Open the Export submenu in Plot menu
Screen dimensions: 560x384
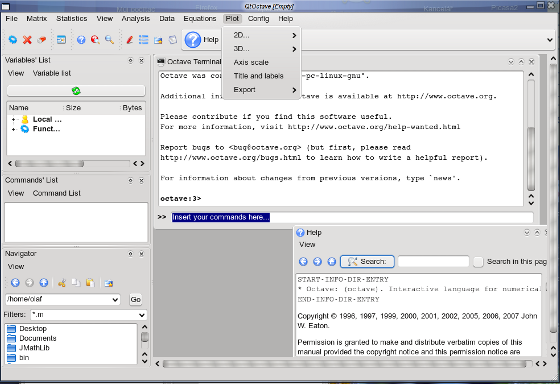click(x=261, y=90)
